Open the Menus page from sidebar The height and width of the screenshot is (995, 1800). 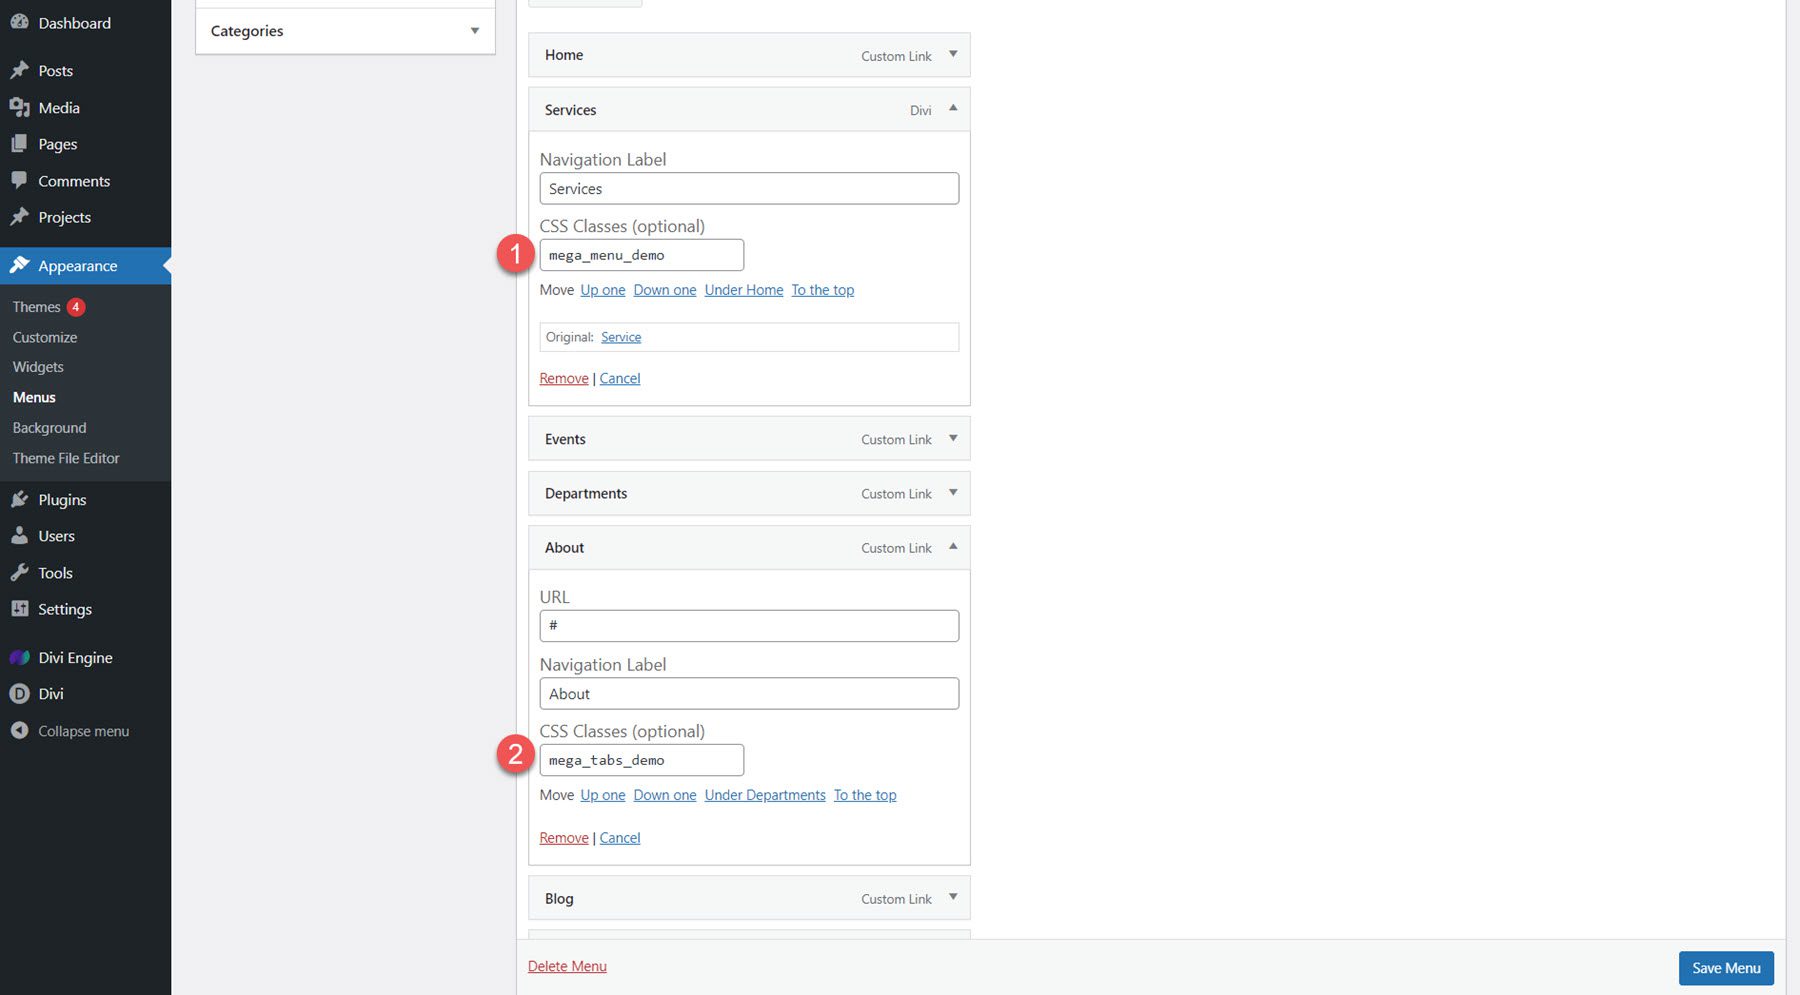click(x=34, y=397)
